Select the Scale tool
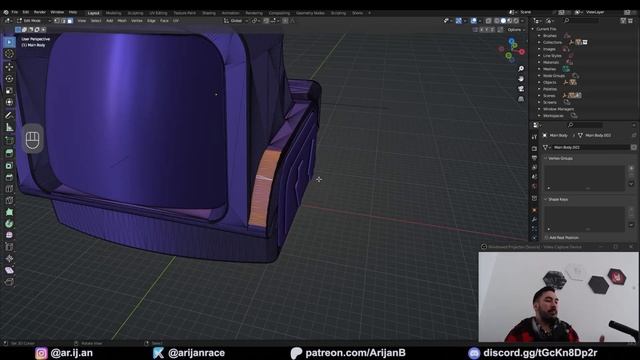 (9, 90)
